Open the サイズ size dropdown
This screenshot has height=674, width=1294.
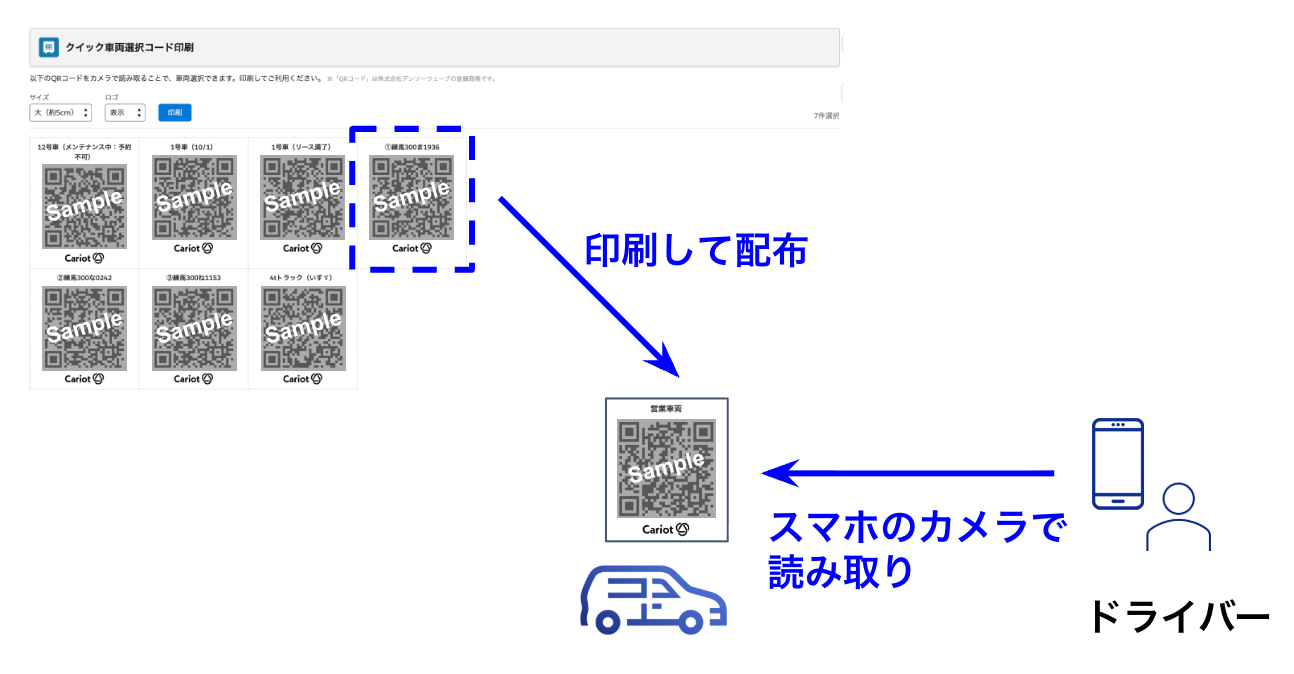tap(60, 113)
